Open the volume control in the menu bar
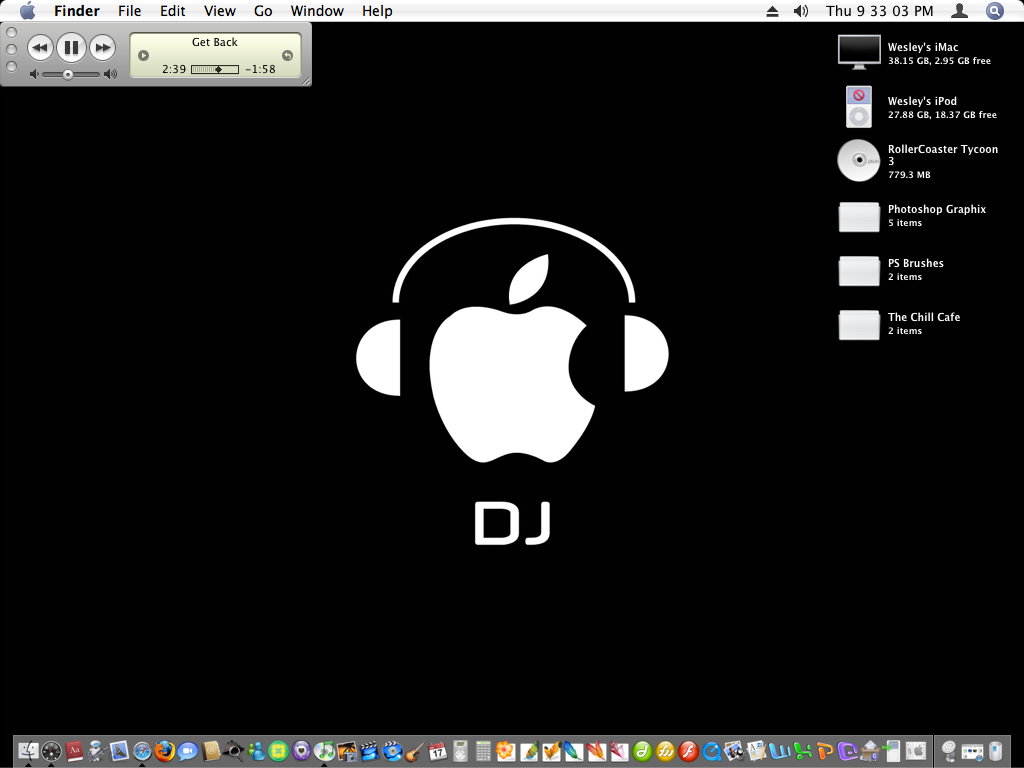The width and height of the screenshot is (1024, 768). tap(801, 11)
